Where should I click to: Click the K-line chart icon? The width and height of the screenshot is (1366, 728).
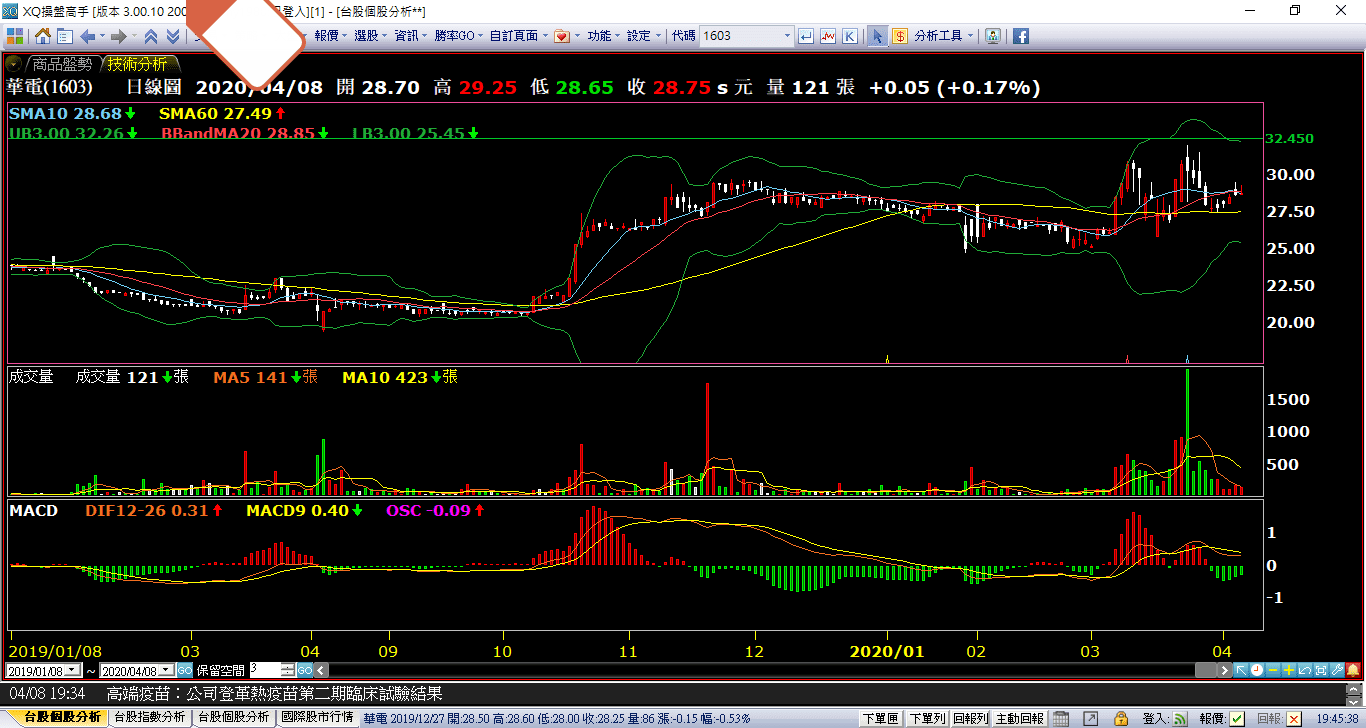tap(849, 36)
